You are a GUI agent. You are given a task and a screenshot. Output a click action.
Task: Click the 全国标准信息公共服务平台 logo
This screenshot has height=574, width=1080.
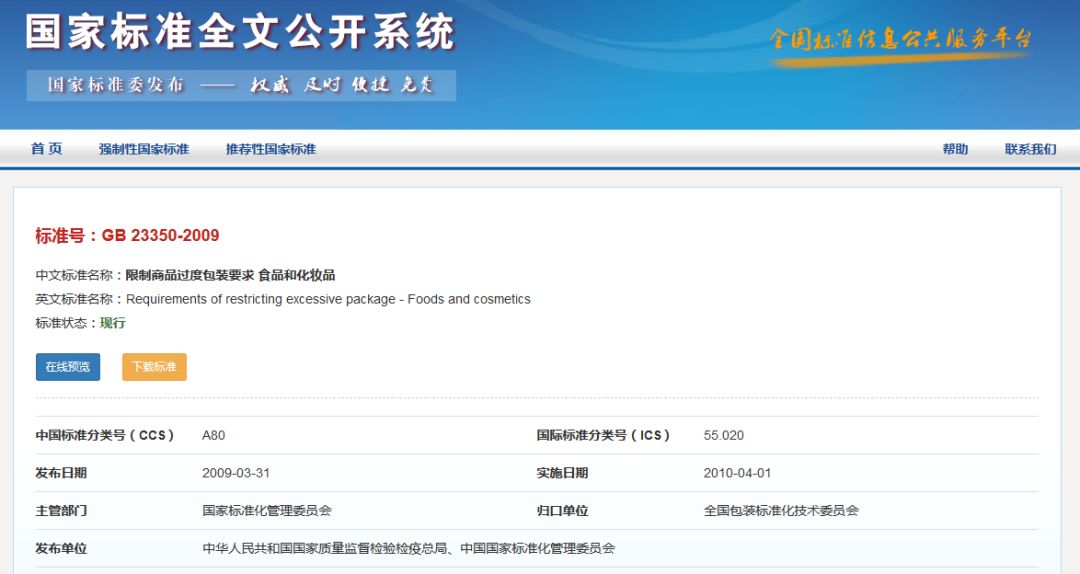[900, 41]
